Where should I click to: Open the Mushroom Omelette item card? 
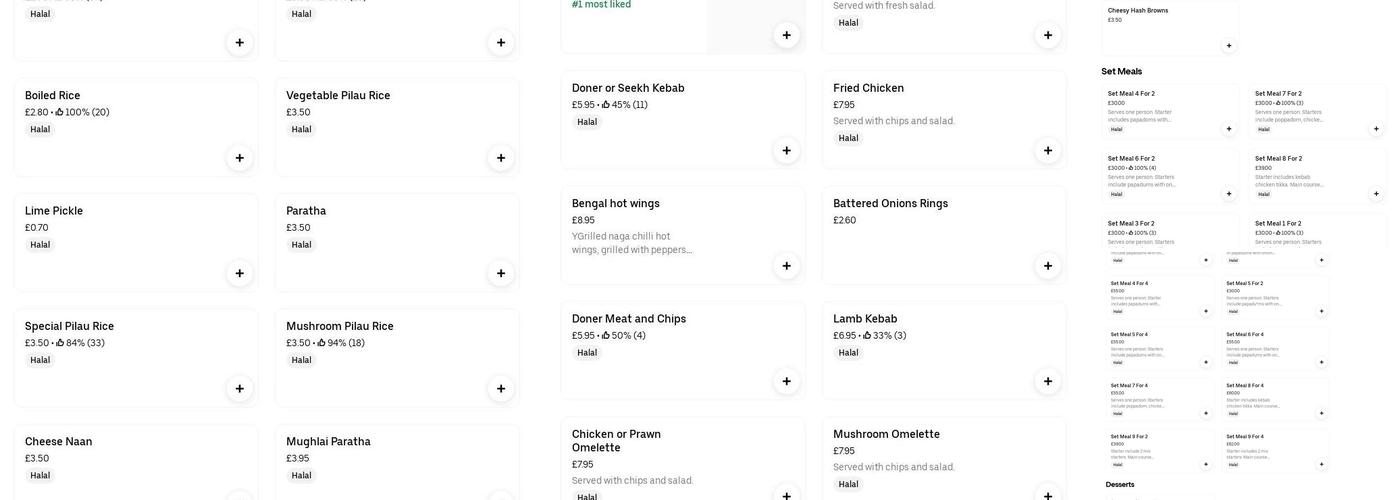click(920, 450)
